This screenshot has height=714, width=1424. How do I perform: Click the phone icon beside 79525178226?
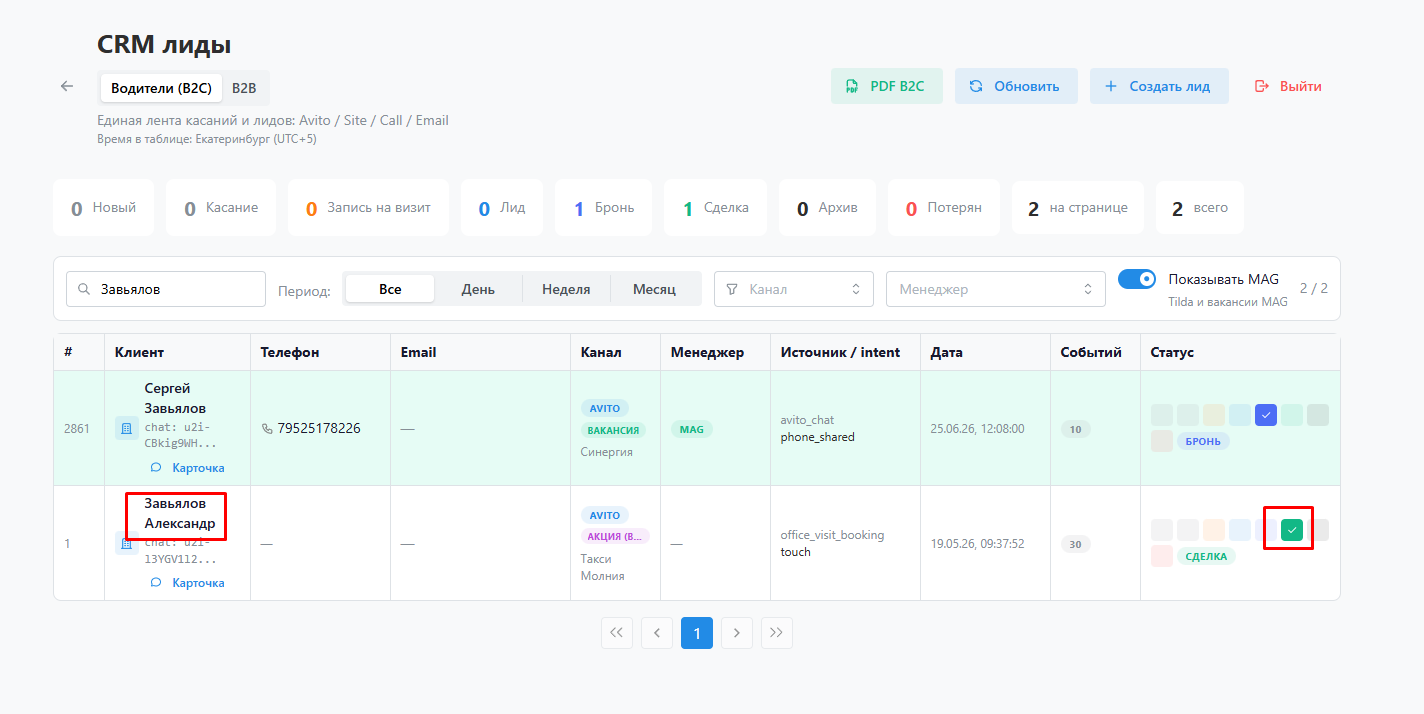point(267,428)
